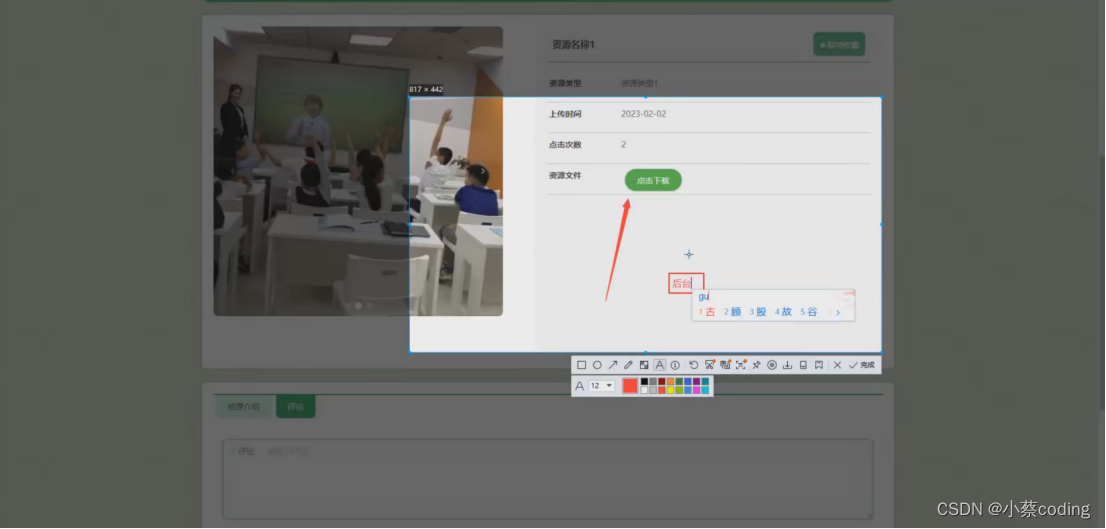This screenshot has height=529, width=1106.
Task: Click the 取消收藏 button
Action: coord(839,44)
